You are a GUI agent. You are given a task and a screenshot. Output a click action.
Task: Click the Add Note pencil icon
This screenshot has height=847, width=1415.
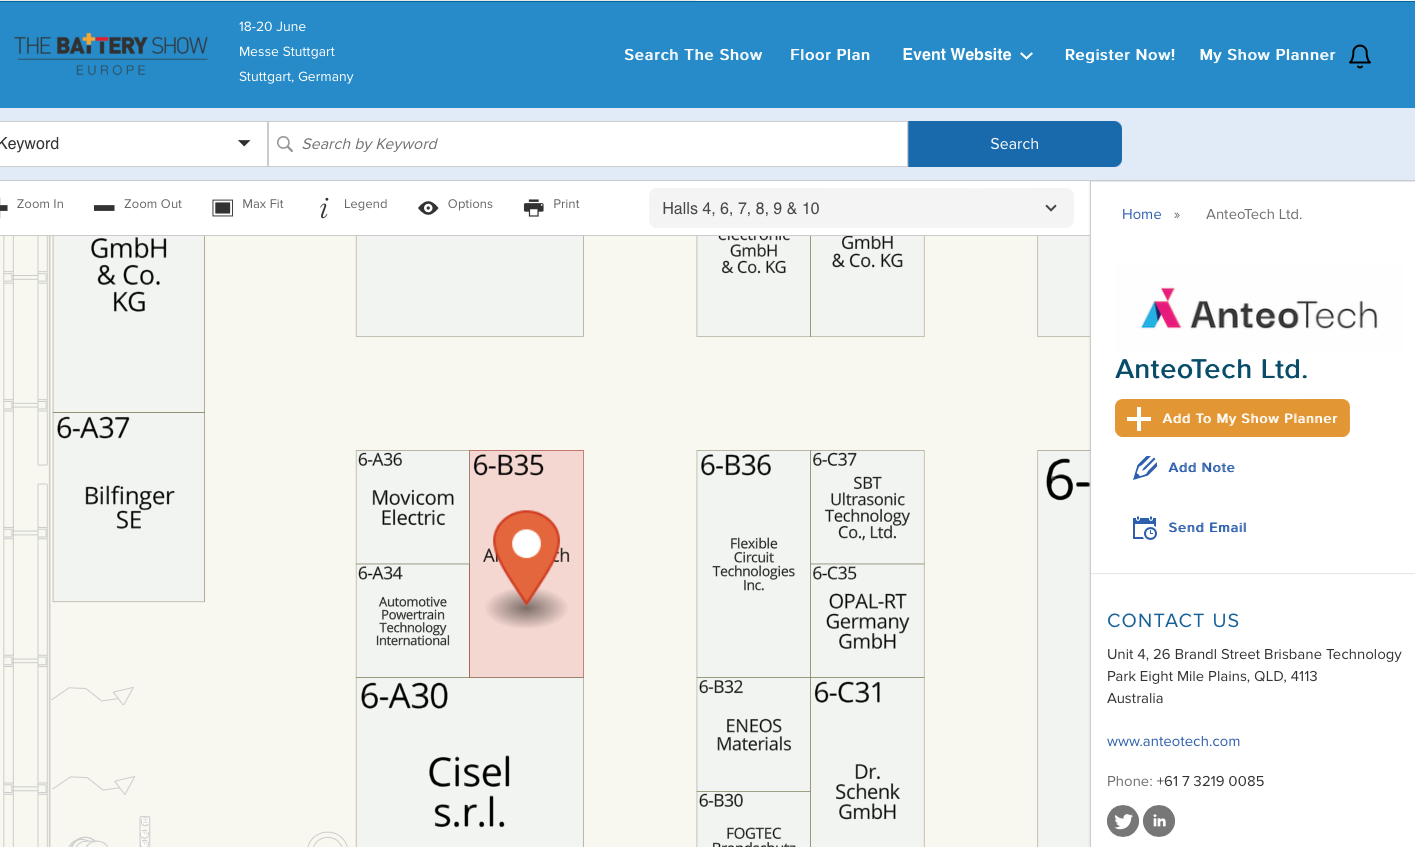(x=1145, y=468)
